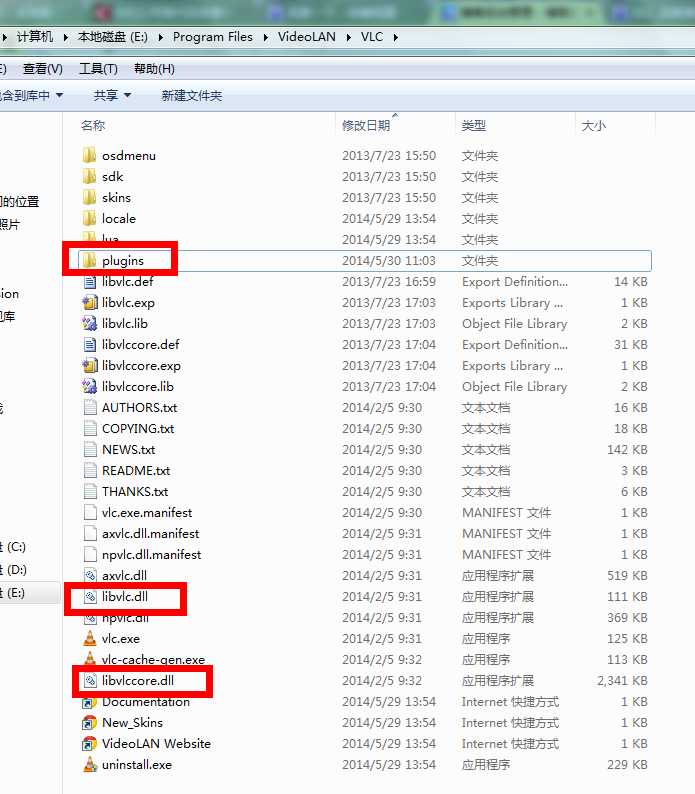The height and width of the screenshot is (794, 695).
Task: Expand the arrow after 计算机 in address bar
Action: [x=66, y=37]
